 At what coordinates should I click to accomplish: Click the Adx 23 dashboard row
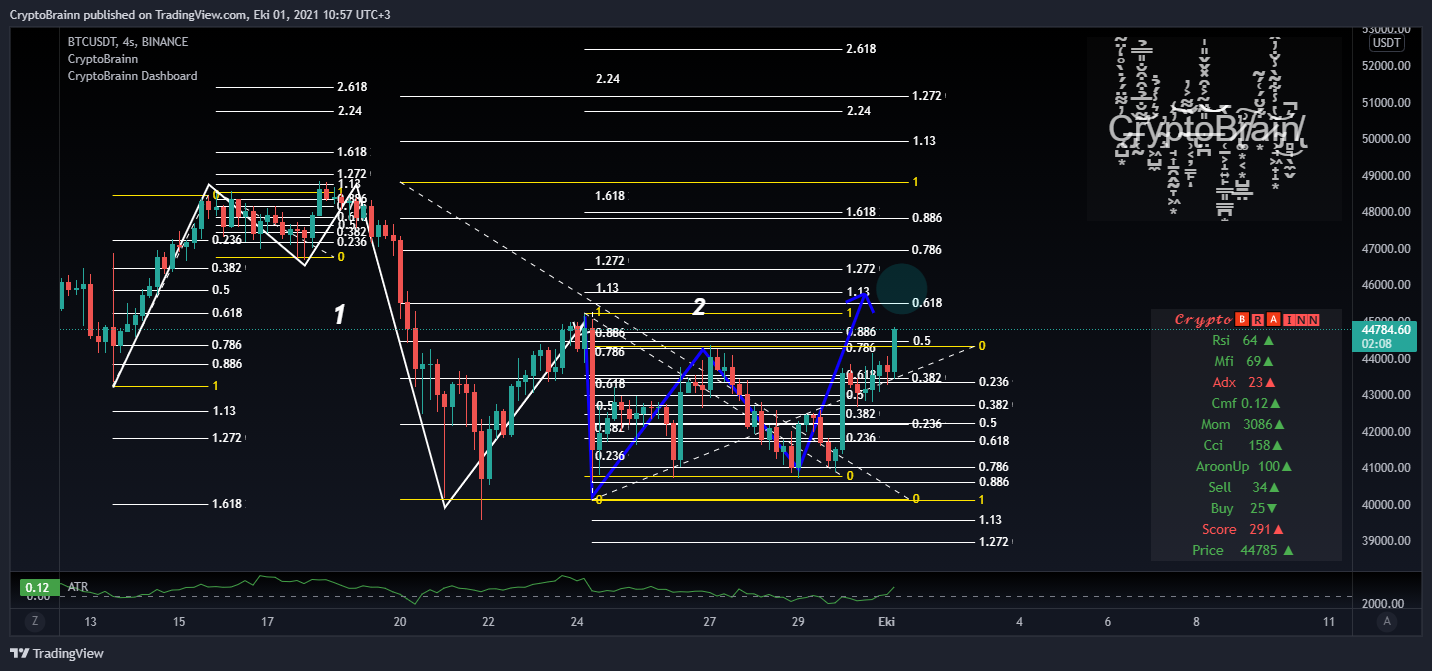click(1246, 382)
